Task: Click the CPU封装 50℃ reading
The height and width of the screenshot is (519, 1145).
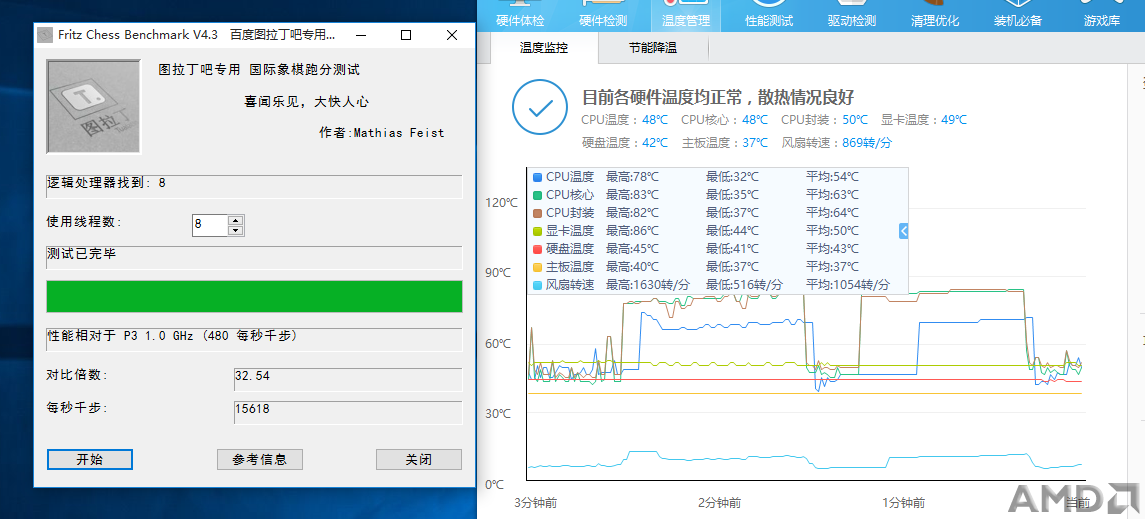Action: pyautogui.click(x=824, y=120)
